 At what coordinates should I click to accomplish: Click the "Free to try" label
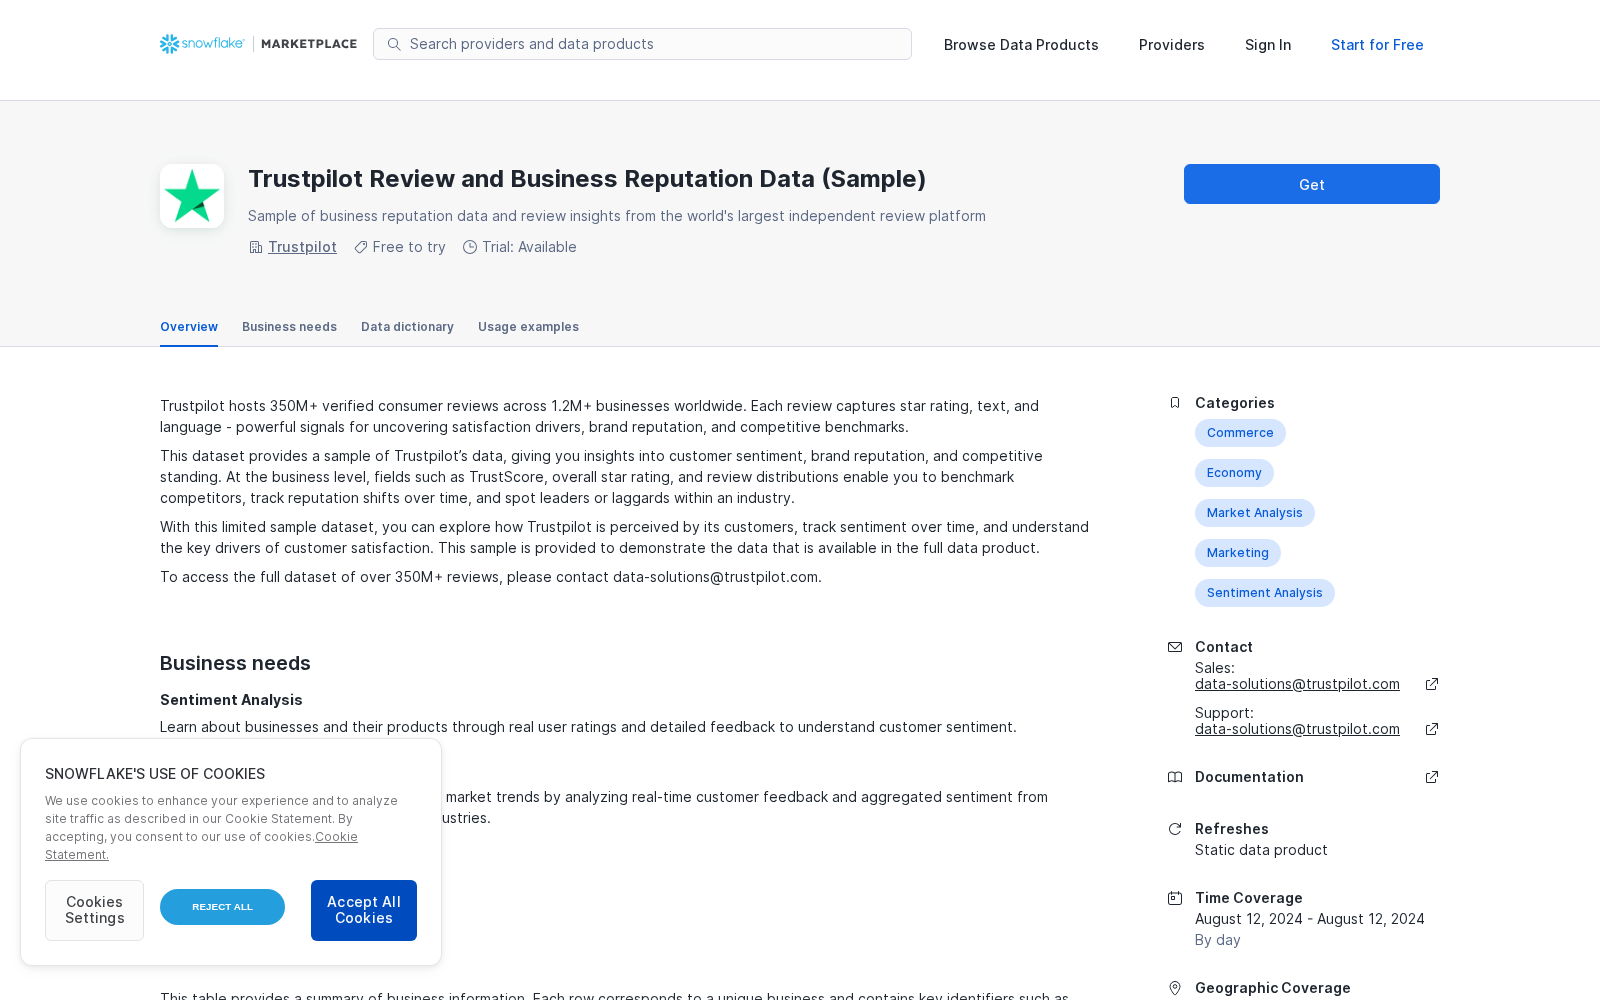[409, 247]
